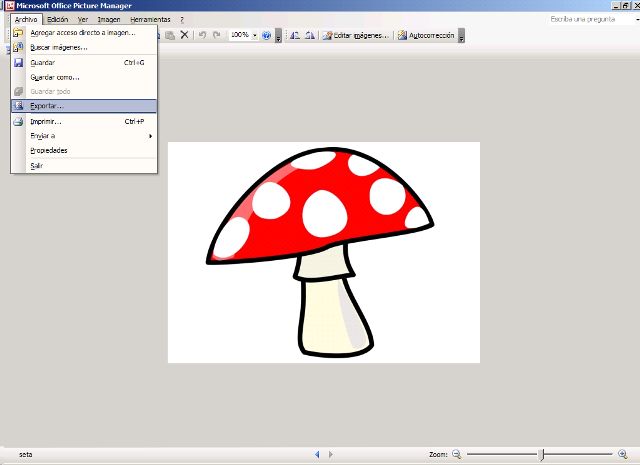Click the Exportar menu entry

46,106
